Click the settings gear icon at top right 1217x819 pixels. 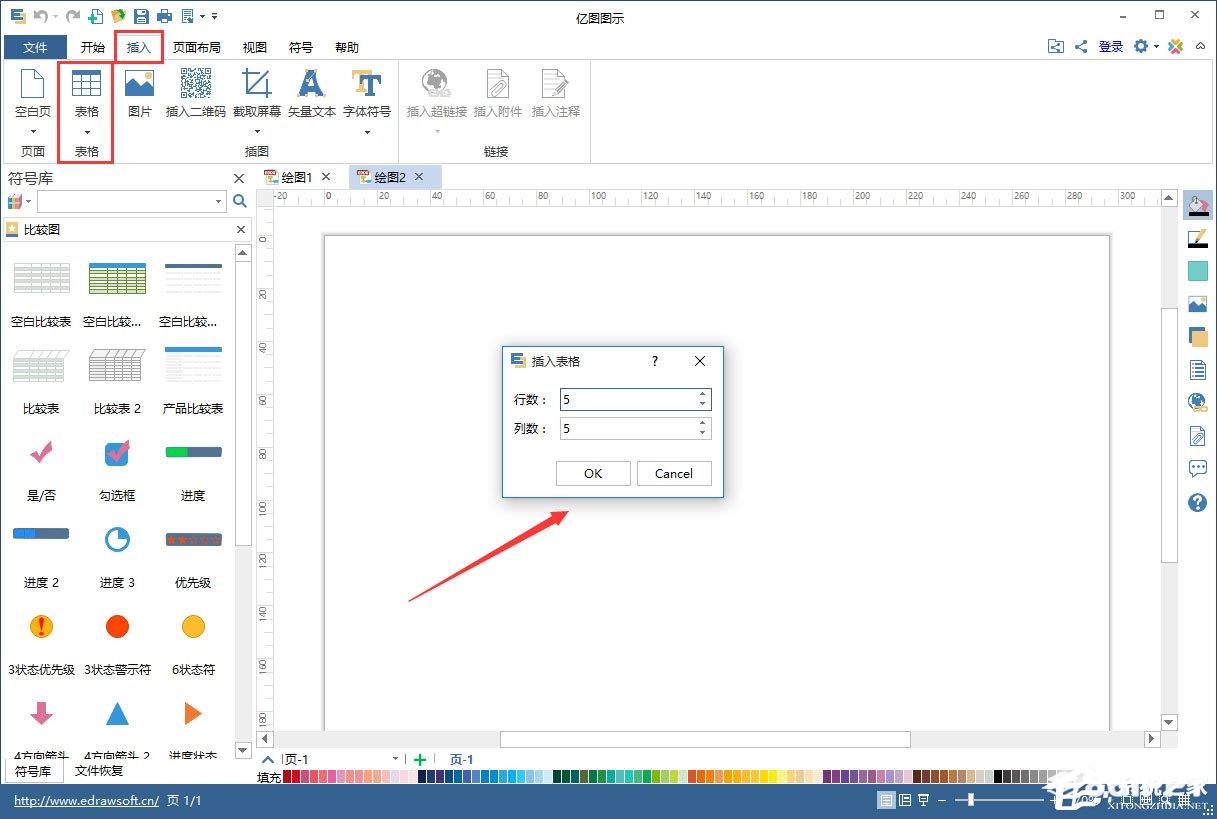pyautogui.click(x=1141, y=47)
